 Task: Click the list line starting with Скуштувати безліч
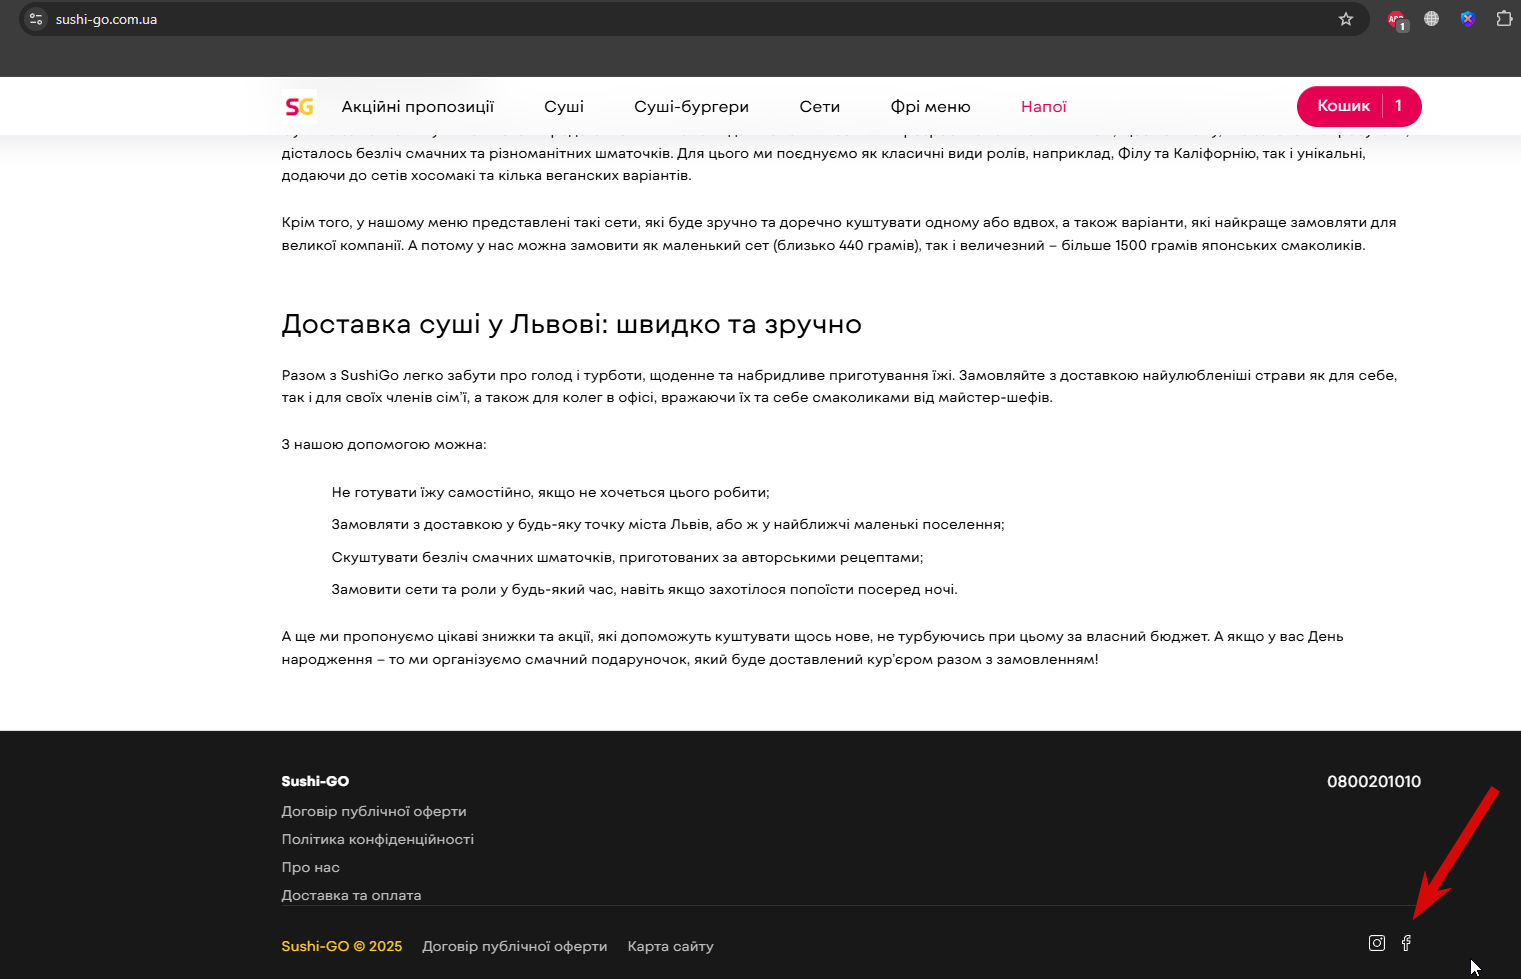tap(627, 557)
